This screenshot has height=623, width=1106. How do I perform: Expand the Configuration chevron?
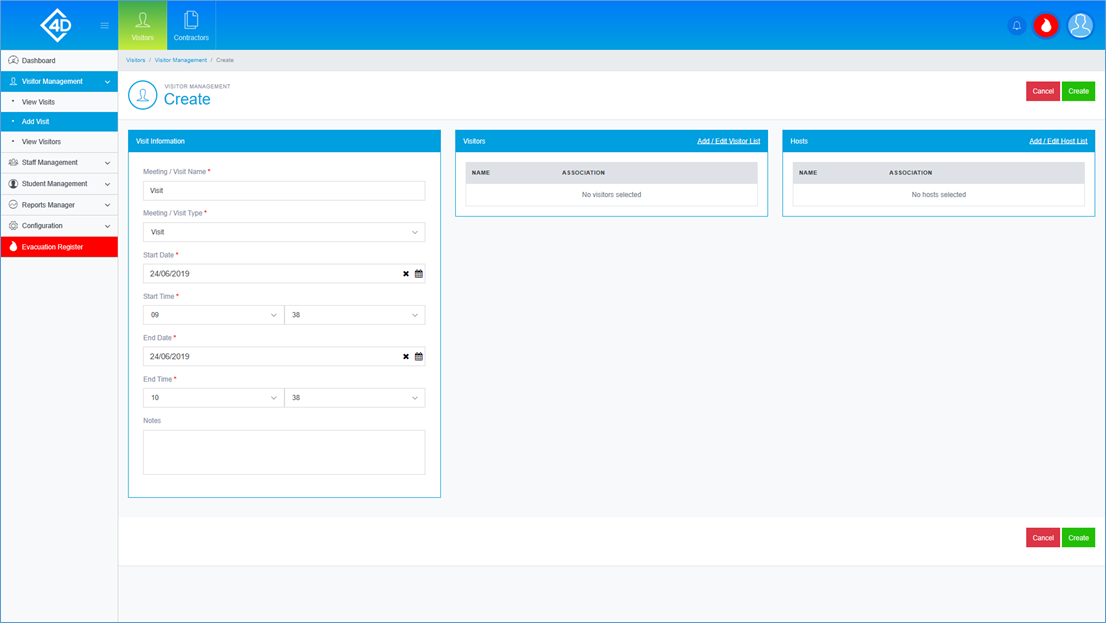[107, 226]
